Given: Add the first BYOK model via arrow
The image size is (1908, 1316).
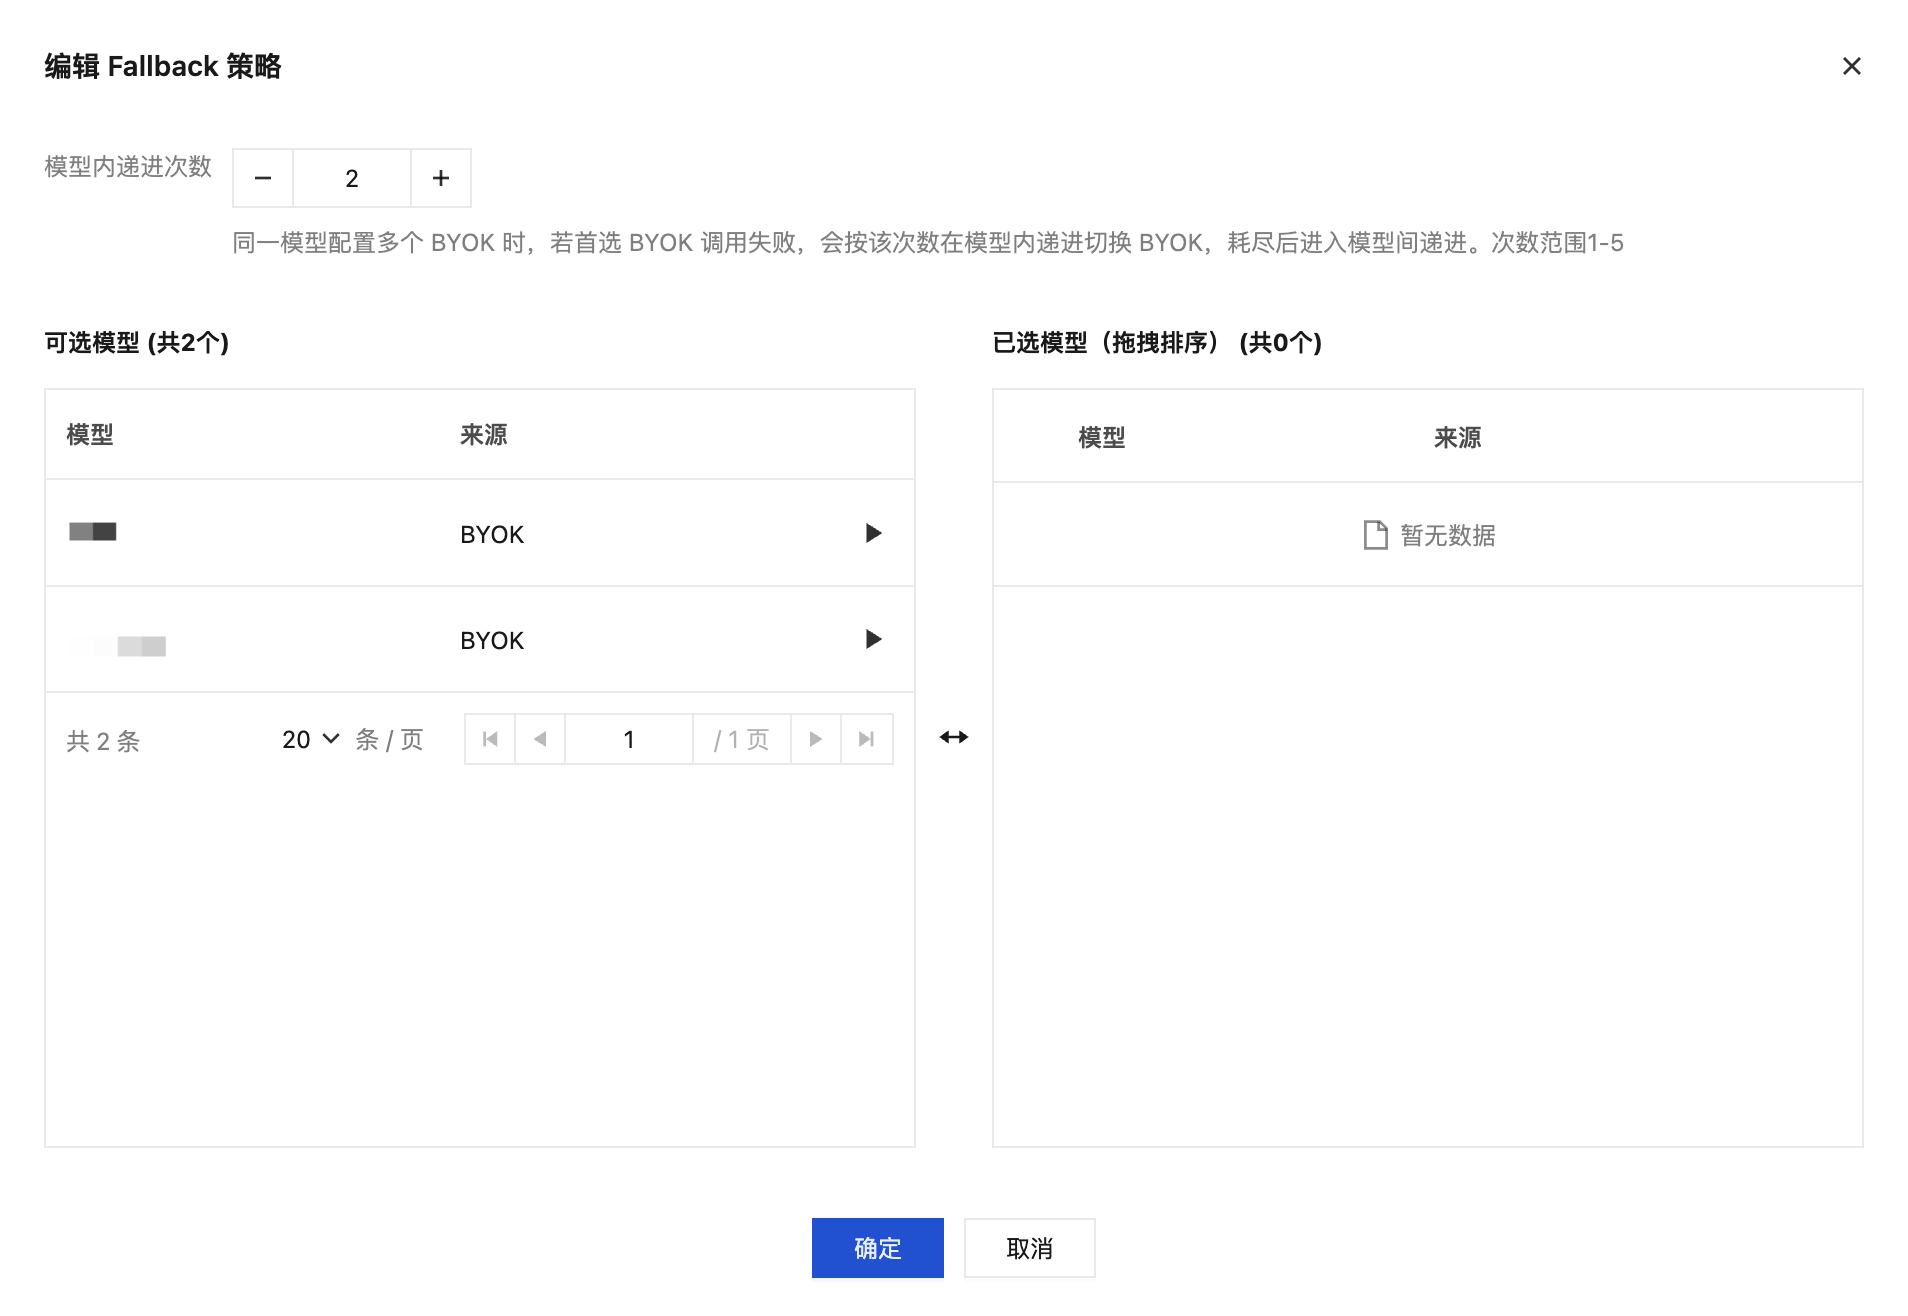Looking at the screenshot, I should [873, 533].
